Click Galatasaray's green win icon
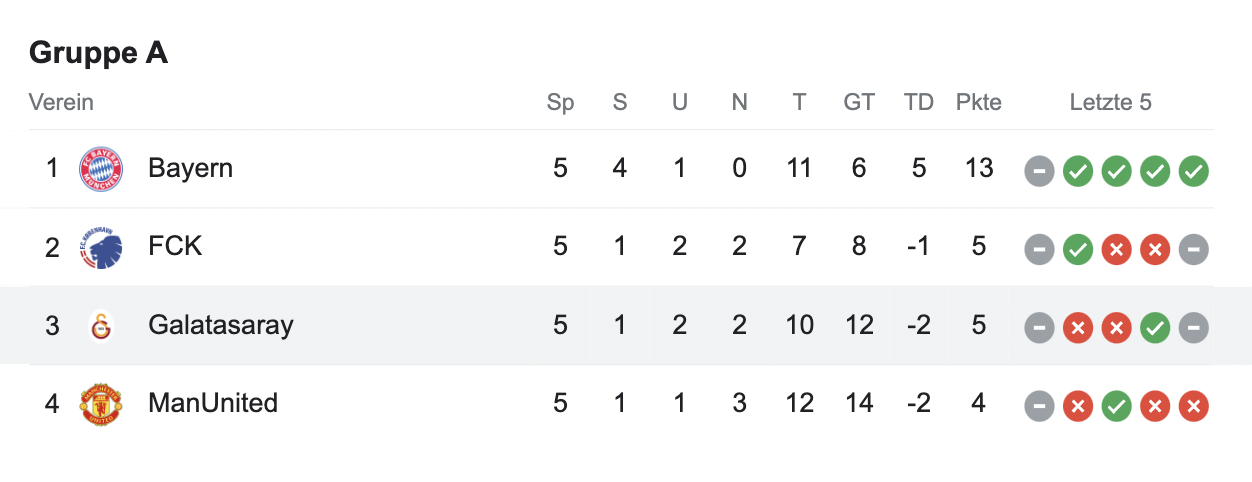Viewport: 1252px width, 482px height. [1155, 327]
